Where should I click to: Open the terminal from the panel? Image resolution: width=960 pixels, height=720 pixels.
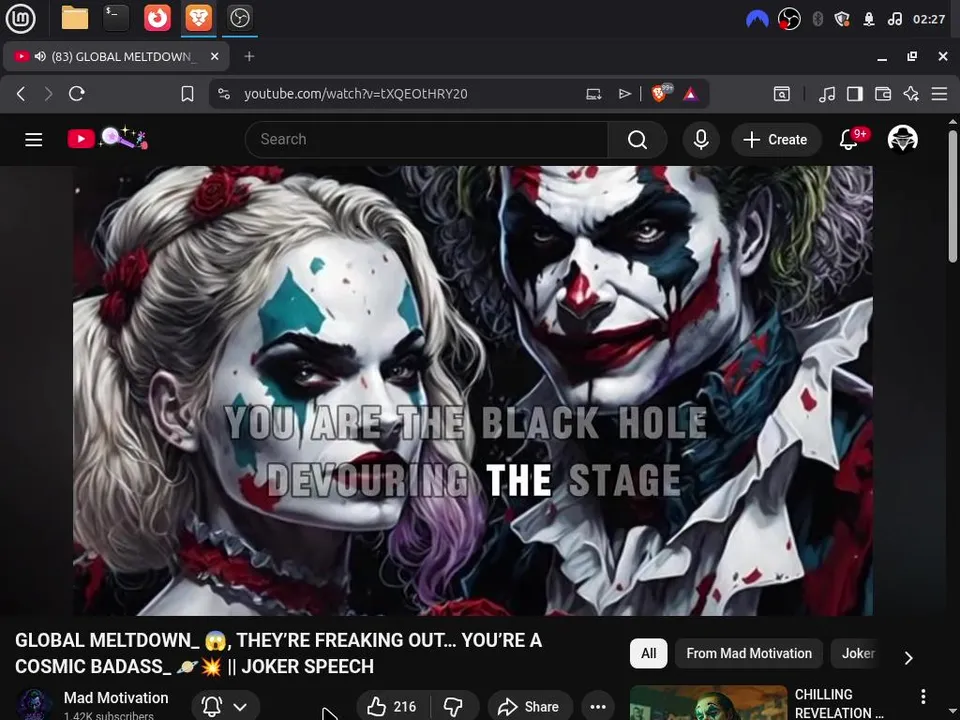pyautogui.click(x=116, y=18)
